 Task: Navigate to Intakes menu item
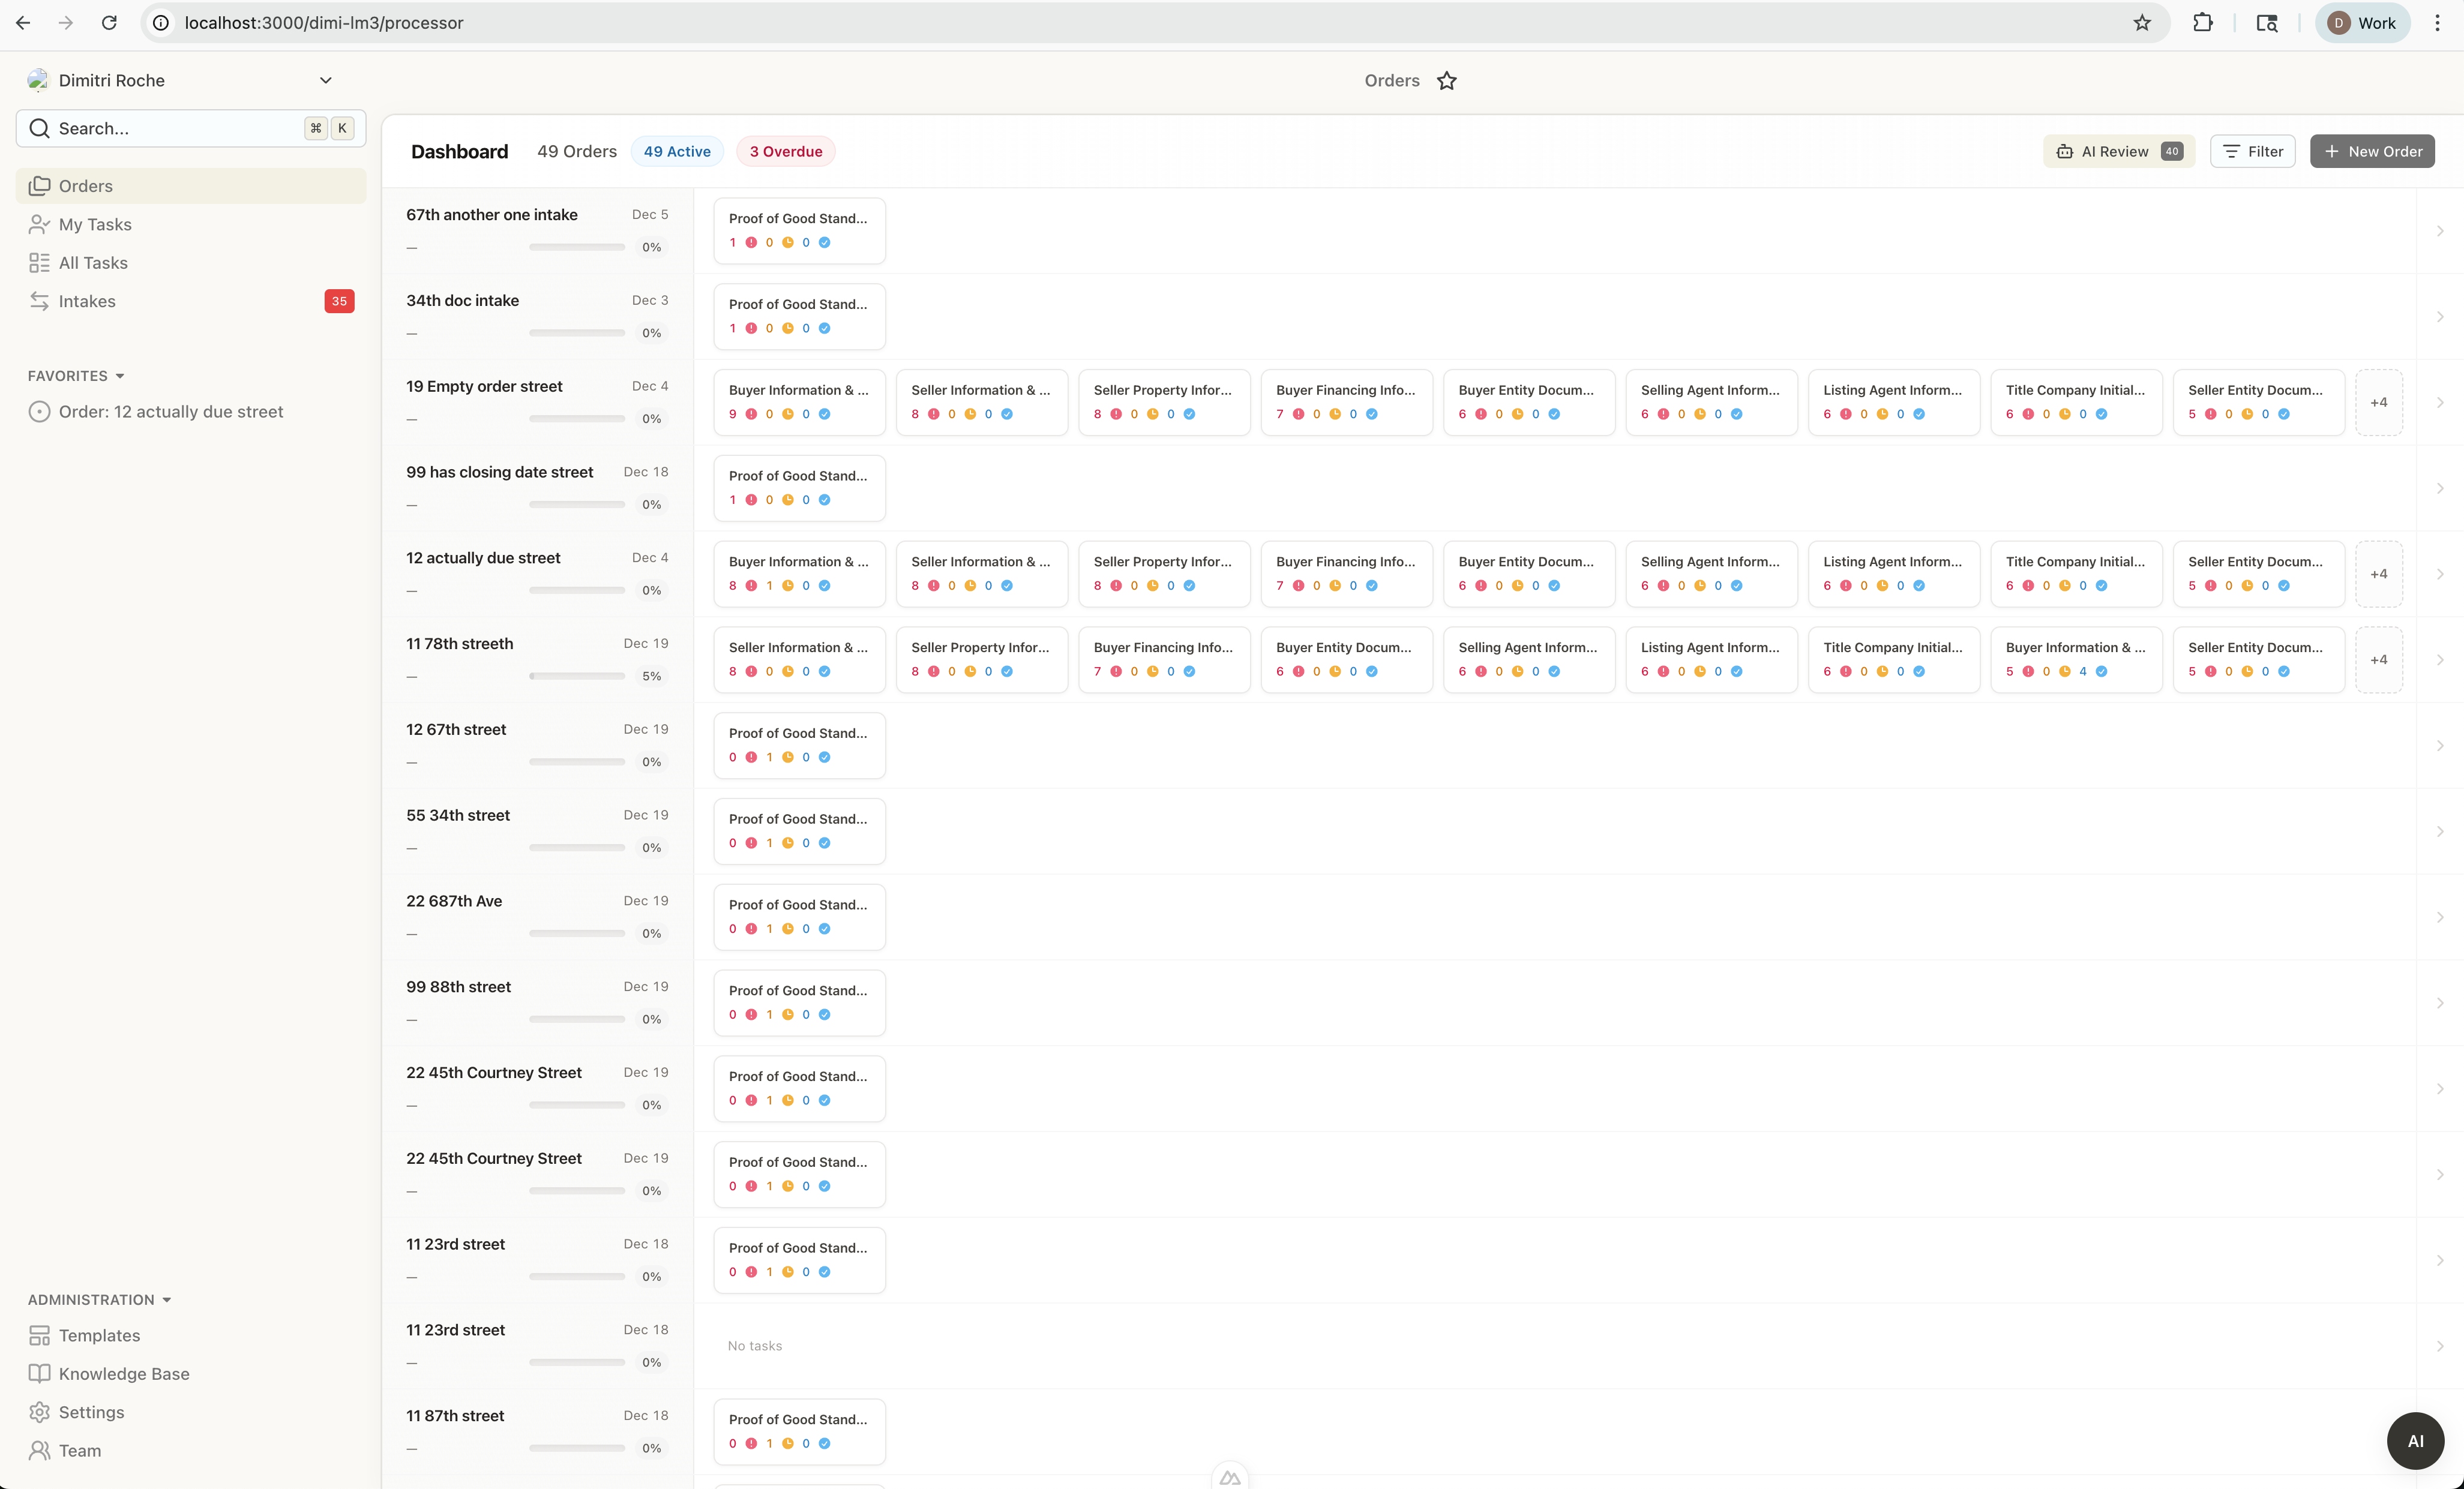pyautogui.click(x=87, y=301)
